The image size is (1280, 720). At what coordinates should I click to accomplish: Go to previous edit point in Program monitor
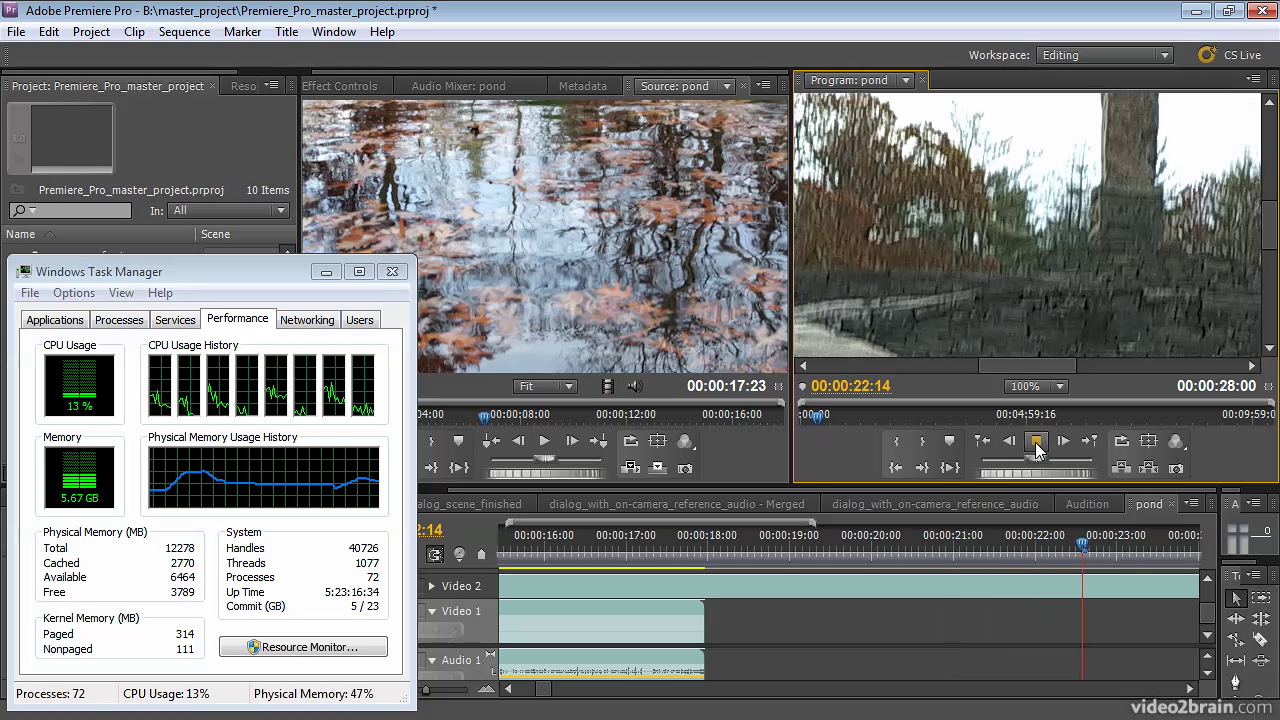982,441
